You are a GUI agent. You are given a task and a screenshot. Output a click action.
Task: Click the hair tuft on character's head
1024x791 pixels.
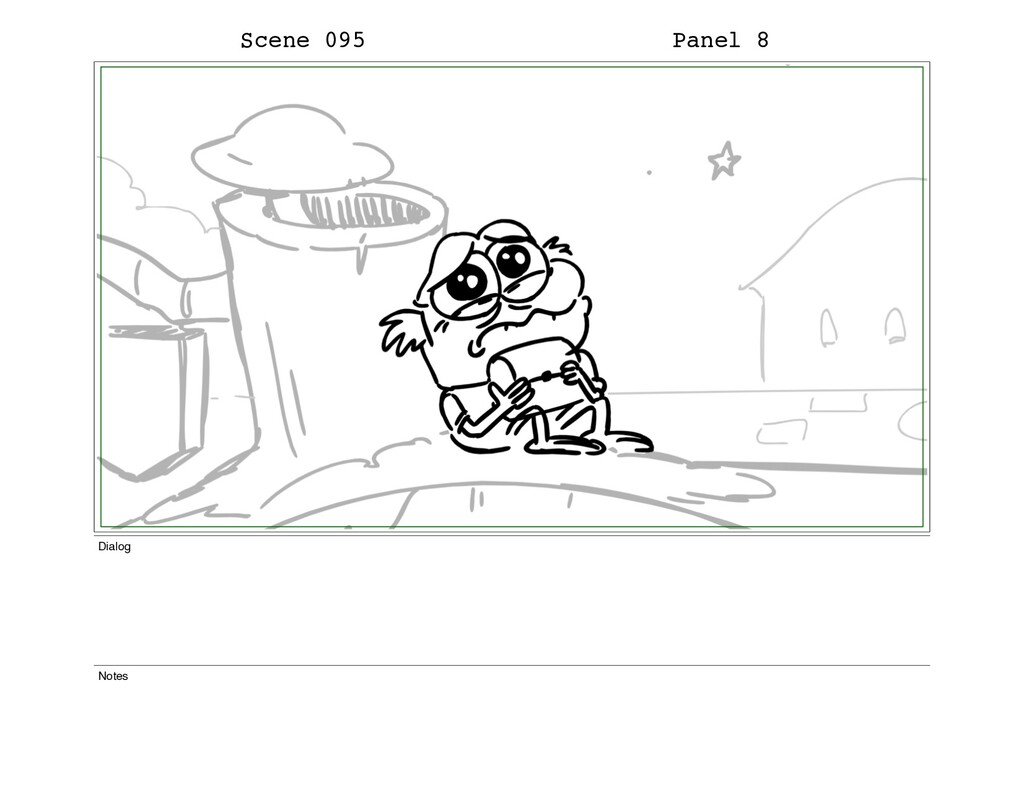click(558, 247)
